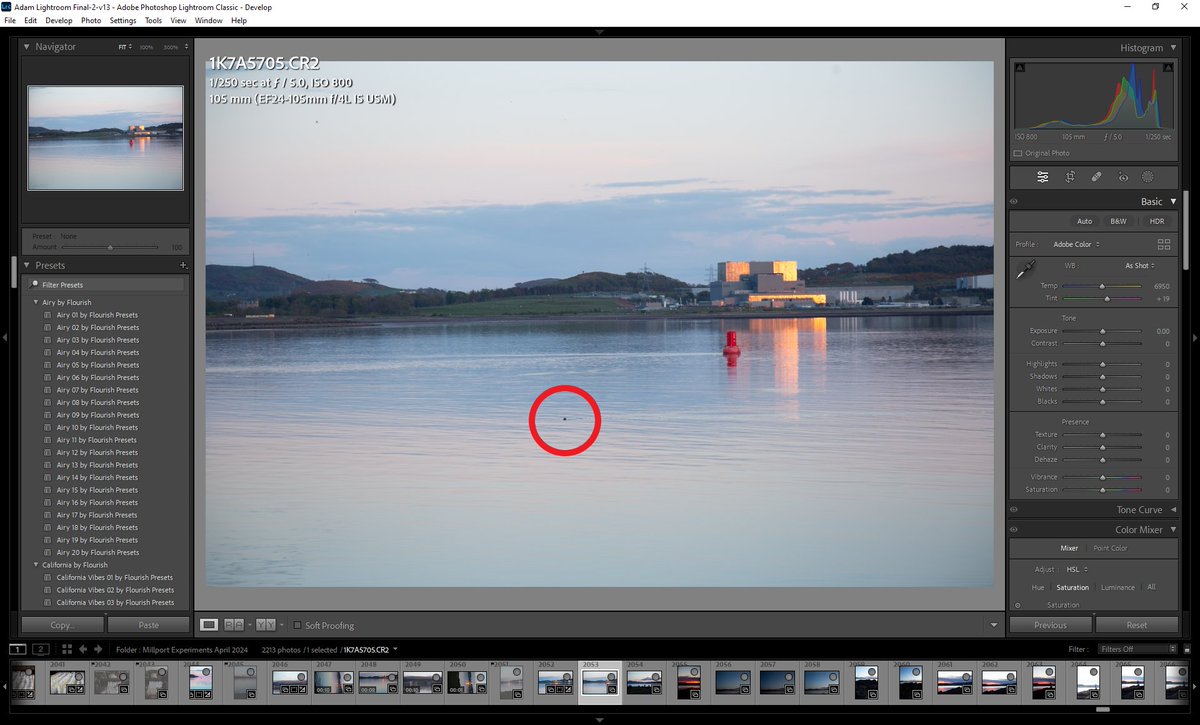Open the Develop menu
Viewport: 1200px width, 725px height.
[x=59, y=20]
